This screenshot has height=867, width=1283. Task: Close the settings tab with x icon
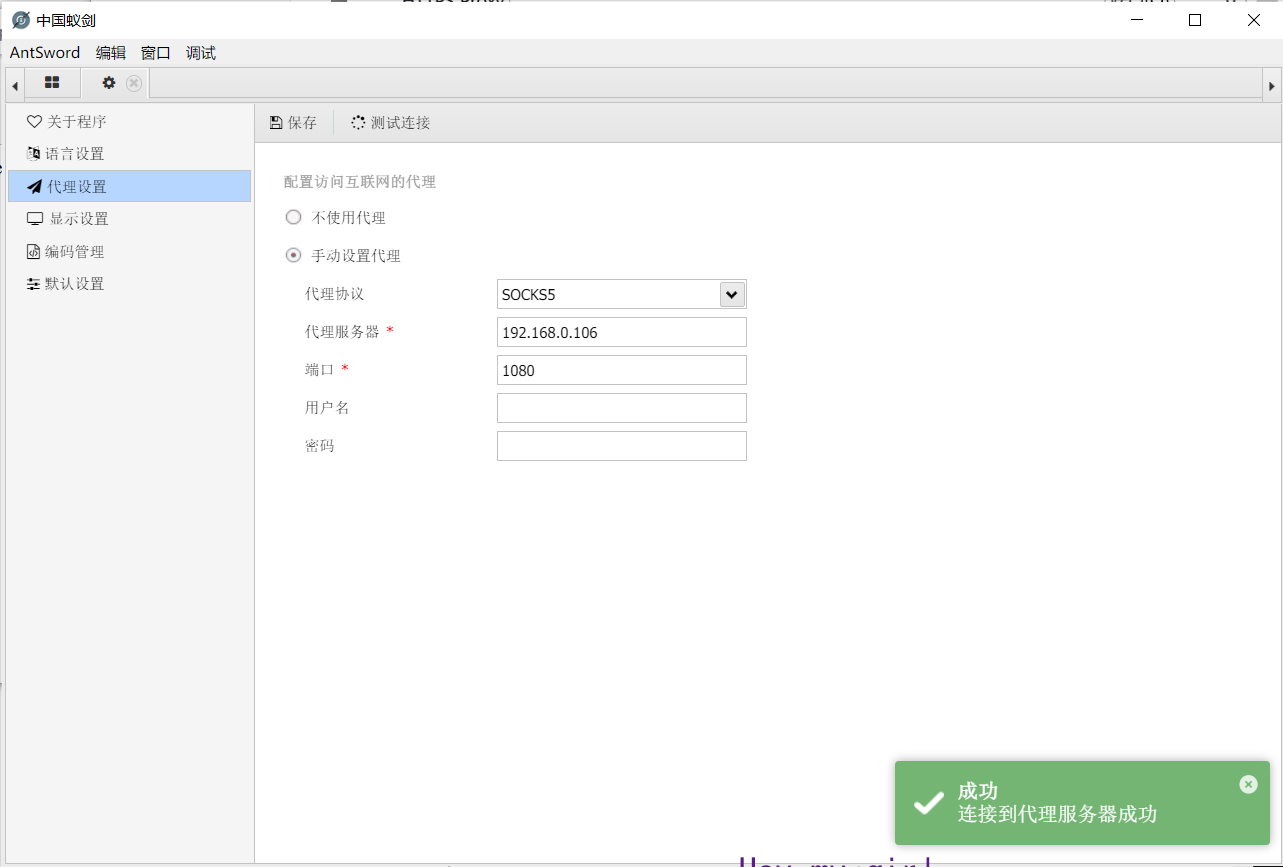tap(134, 83)
